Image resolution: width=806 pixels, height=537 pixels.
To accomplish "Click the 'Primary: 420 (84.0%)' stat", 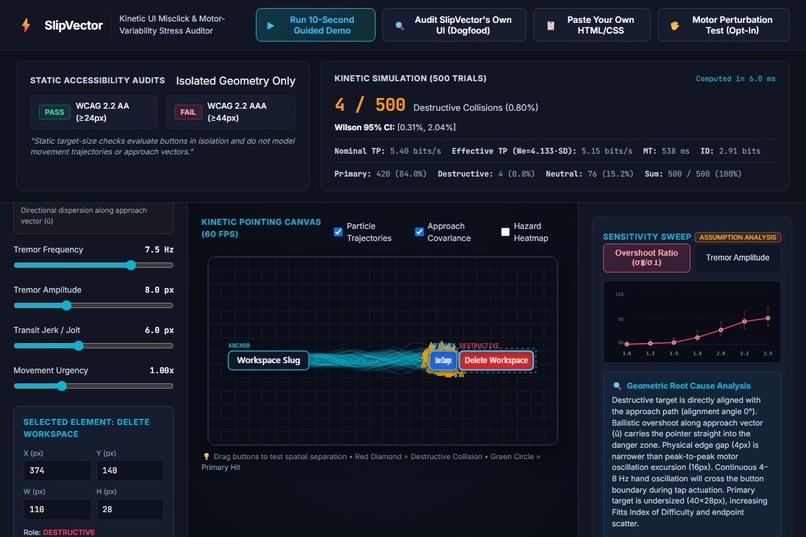I will pyautogui.click(x=380, y=174).
